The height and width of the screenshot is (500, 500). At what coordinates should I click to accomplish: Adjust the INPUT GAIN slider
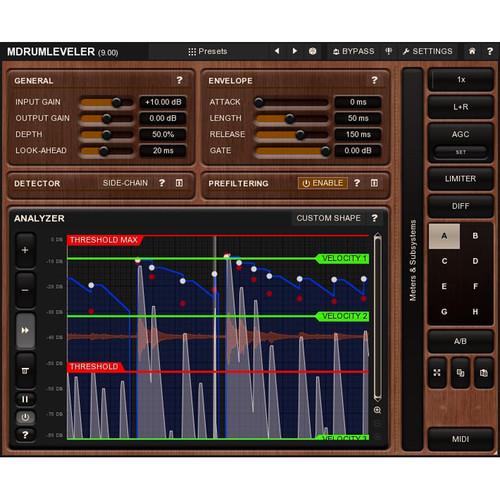[106, 102]
